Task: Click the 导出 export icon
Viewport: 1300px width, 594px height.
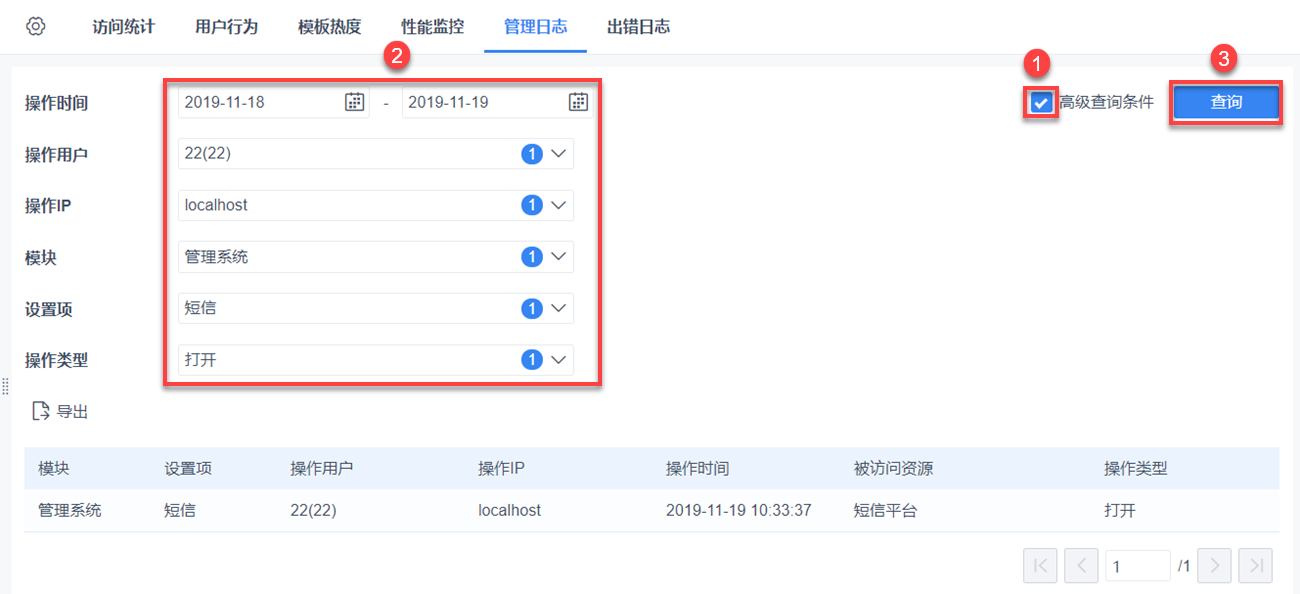Action: pyautogui.click(x=41, y=411)
